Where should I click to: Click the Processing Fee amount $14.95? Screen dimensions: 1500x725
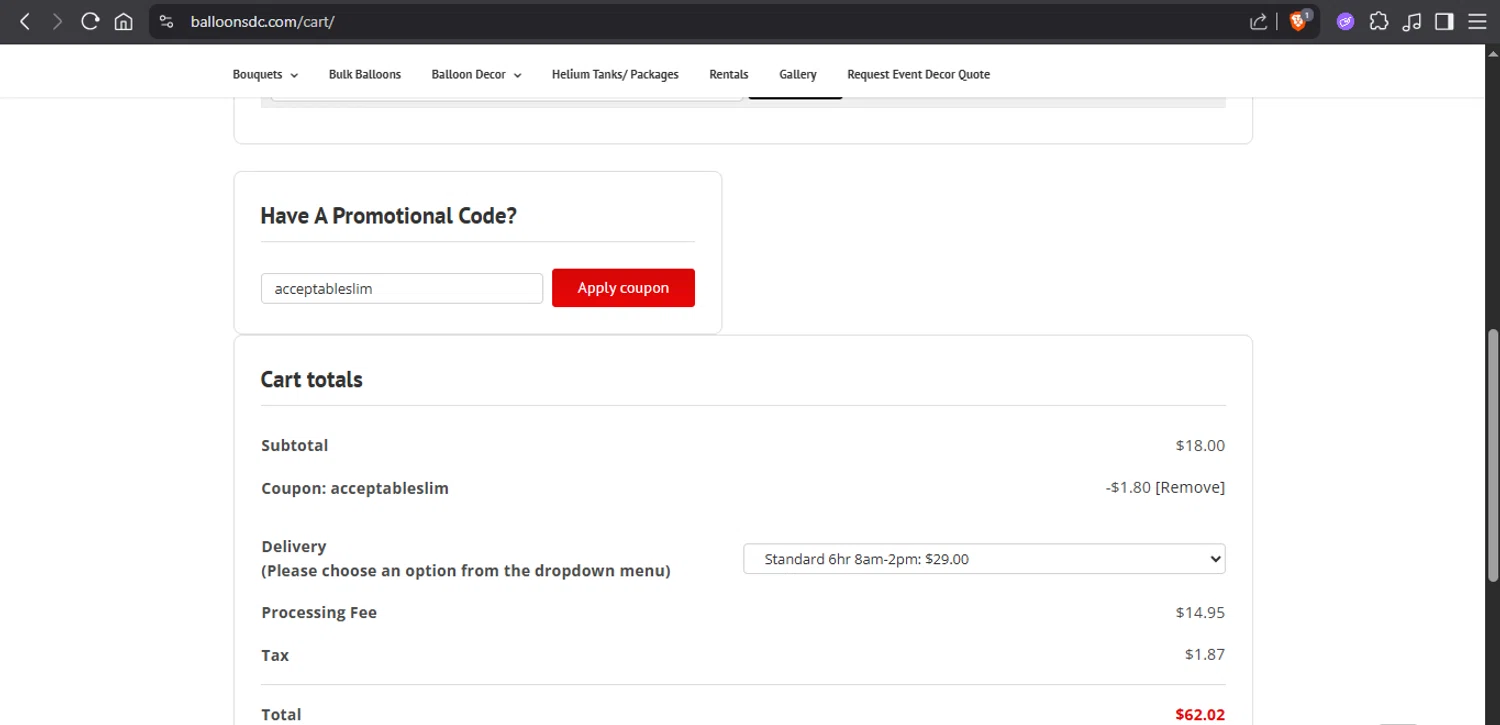coord(1200,612)
